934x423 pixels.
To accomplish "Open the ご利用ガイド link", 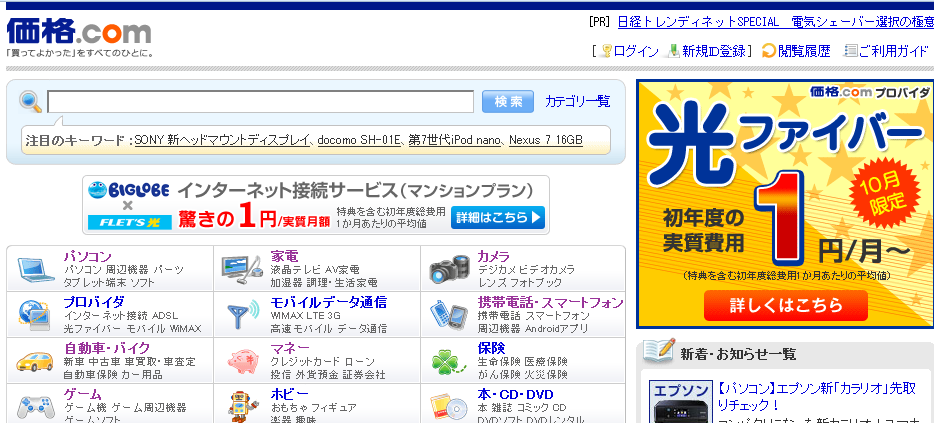I will (893, 51).
